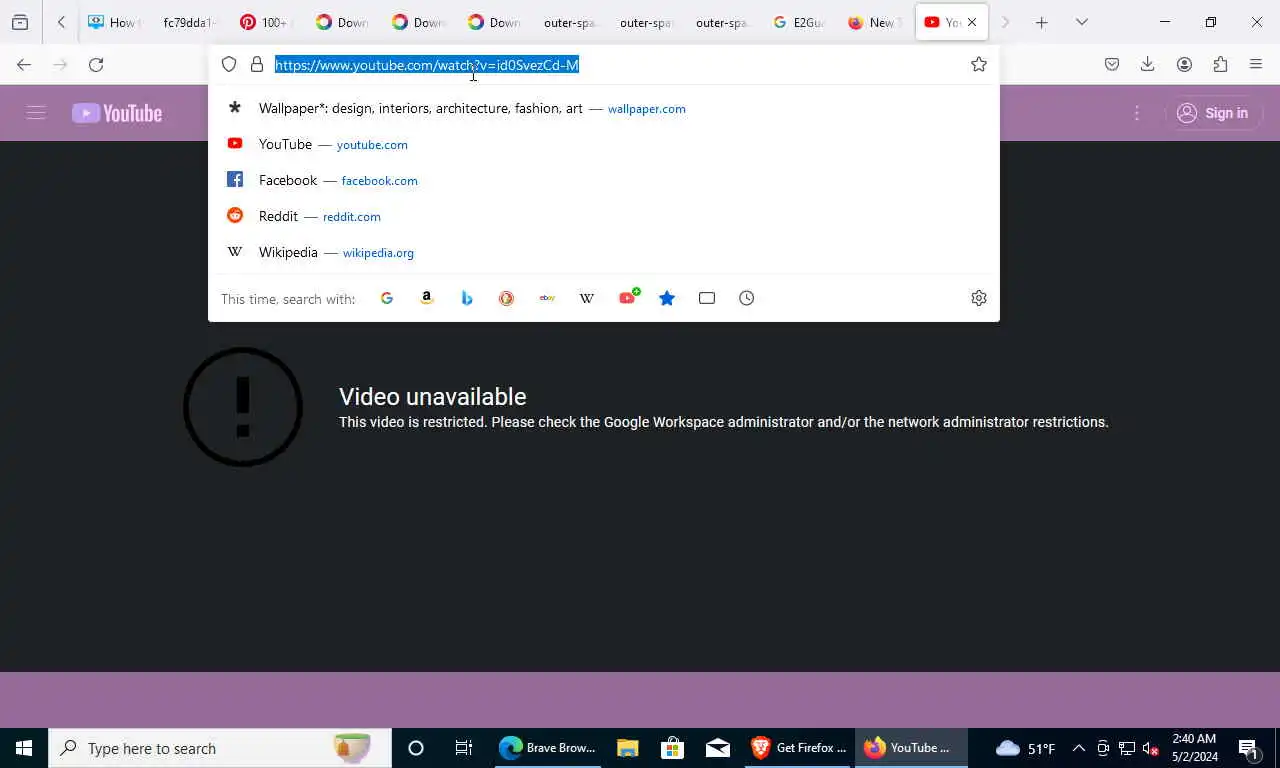The width and height of the screenshot is (1280, 768).
Task: Open search settings gear icon
Action: [x=979, y=298]
